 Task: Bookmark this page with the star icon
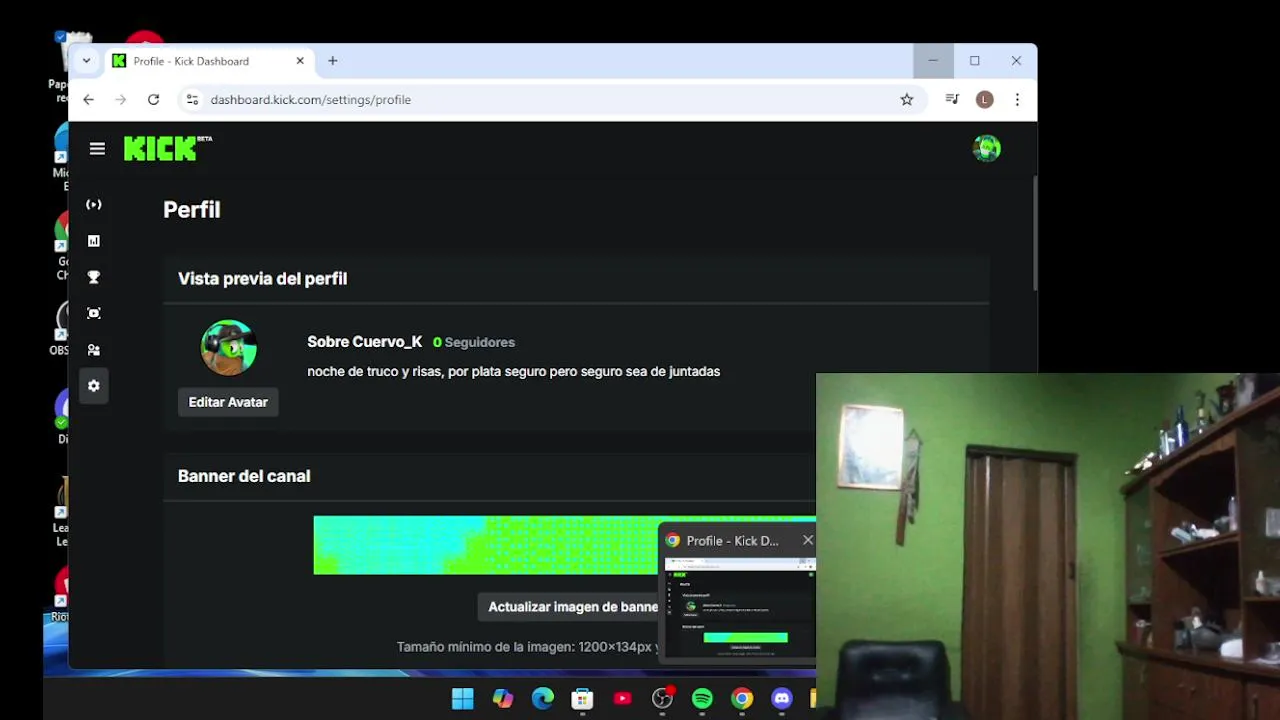907,100
